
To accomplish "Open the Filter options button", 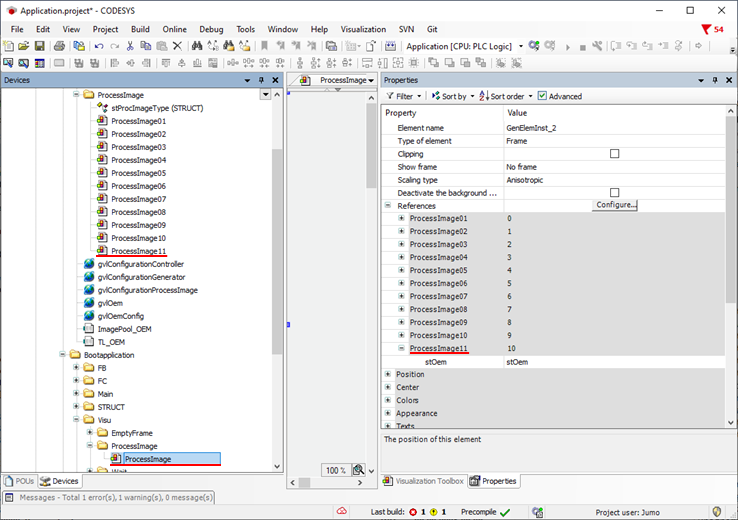I will [x=403, y=96].
